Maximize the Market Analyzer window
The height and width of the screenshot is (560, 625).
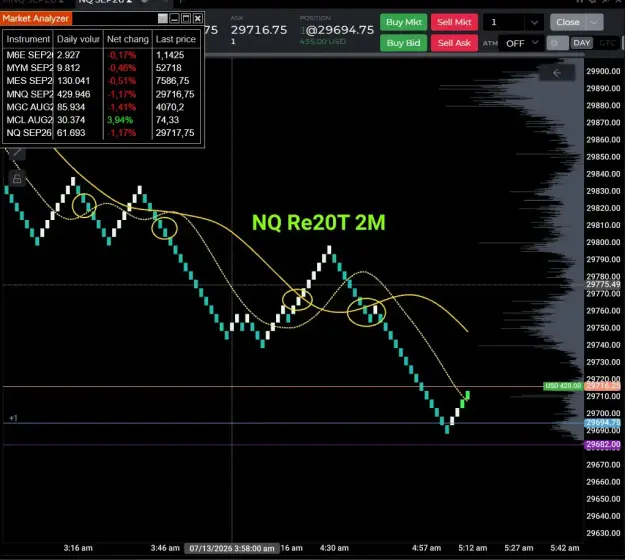click(186, 18)
